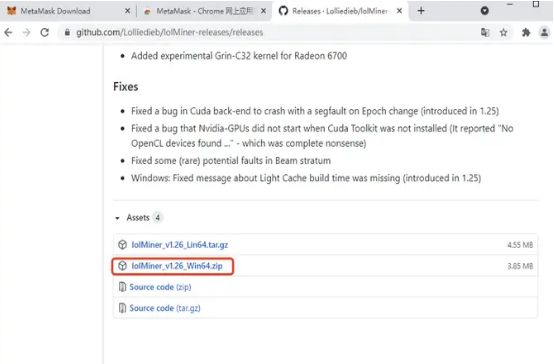554x364 pixels.
Task: Click the circular media icon beside tabs
Action: pyautogui.click(x=485, y=11)
